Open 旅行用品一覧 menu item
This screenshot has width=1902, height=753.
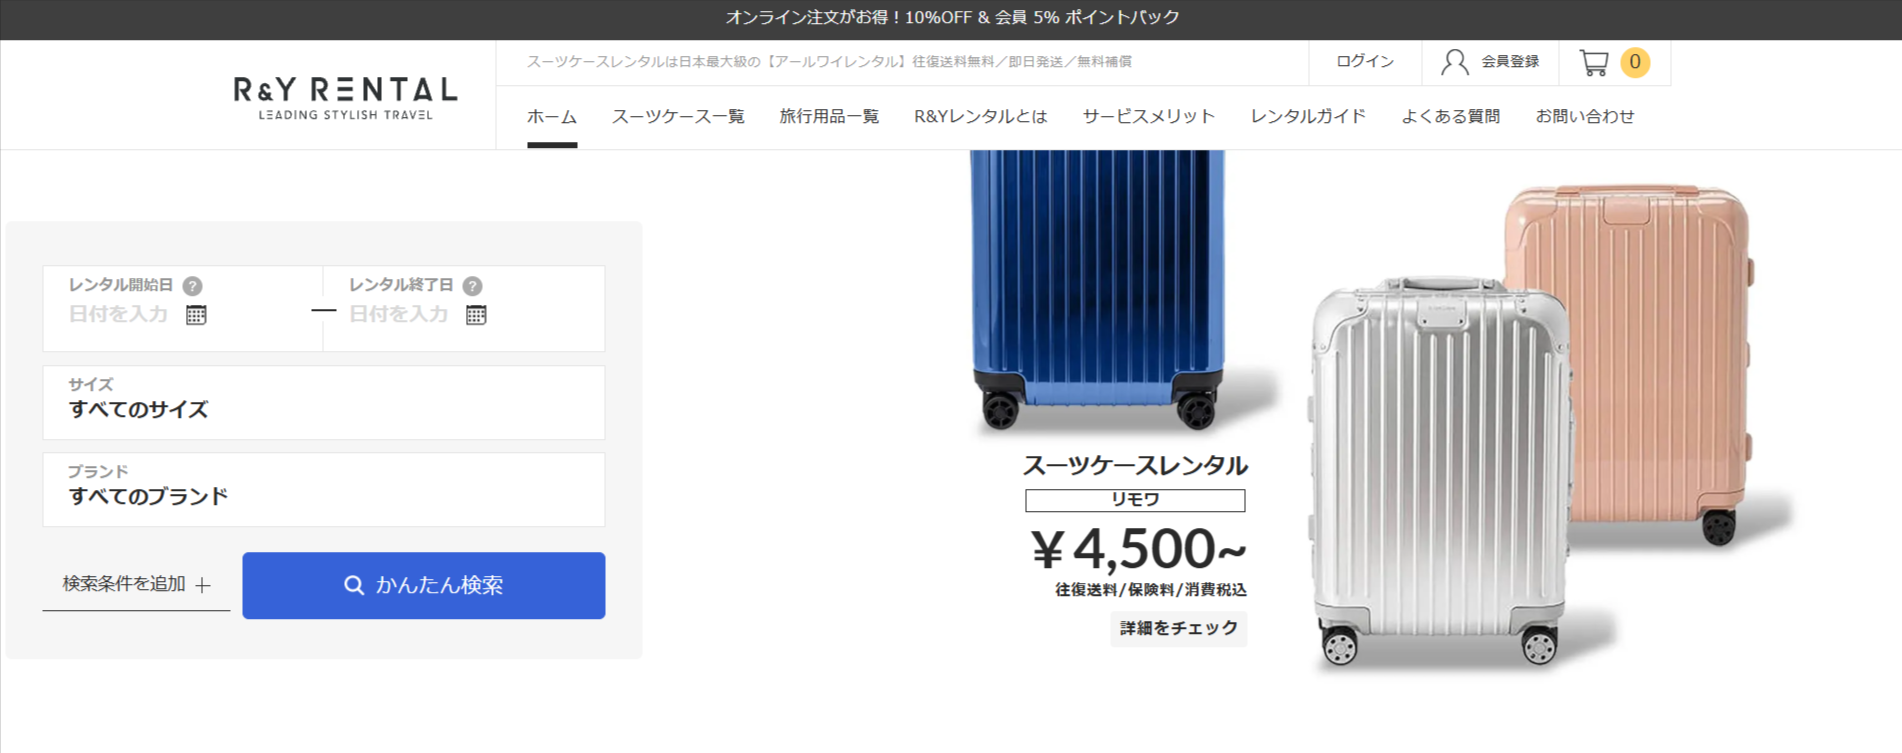click(829, 117)
